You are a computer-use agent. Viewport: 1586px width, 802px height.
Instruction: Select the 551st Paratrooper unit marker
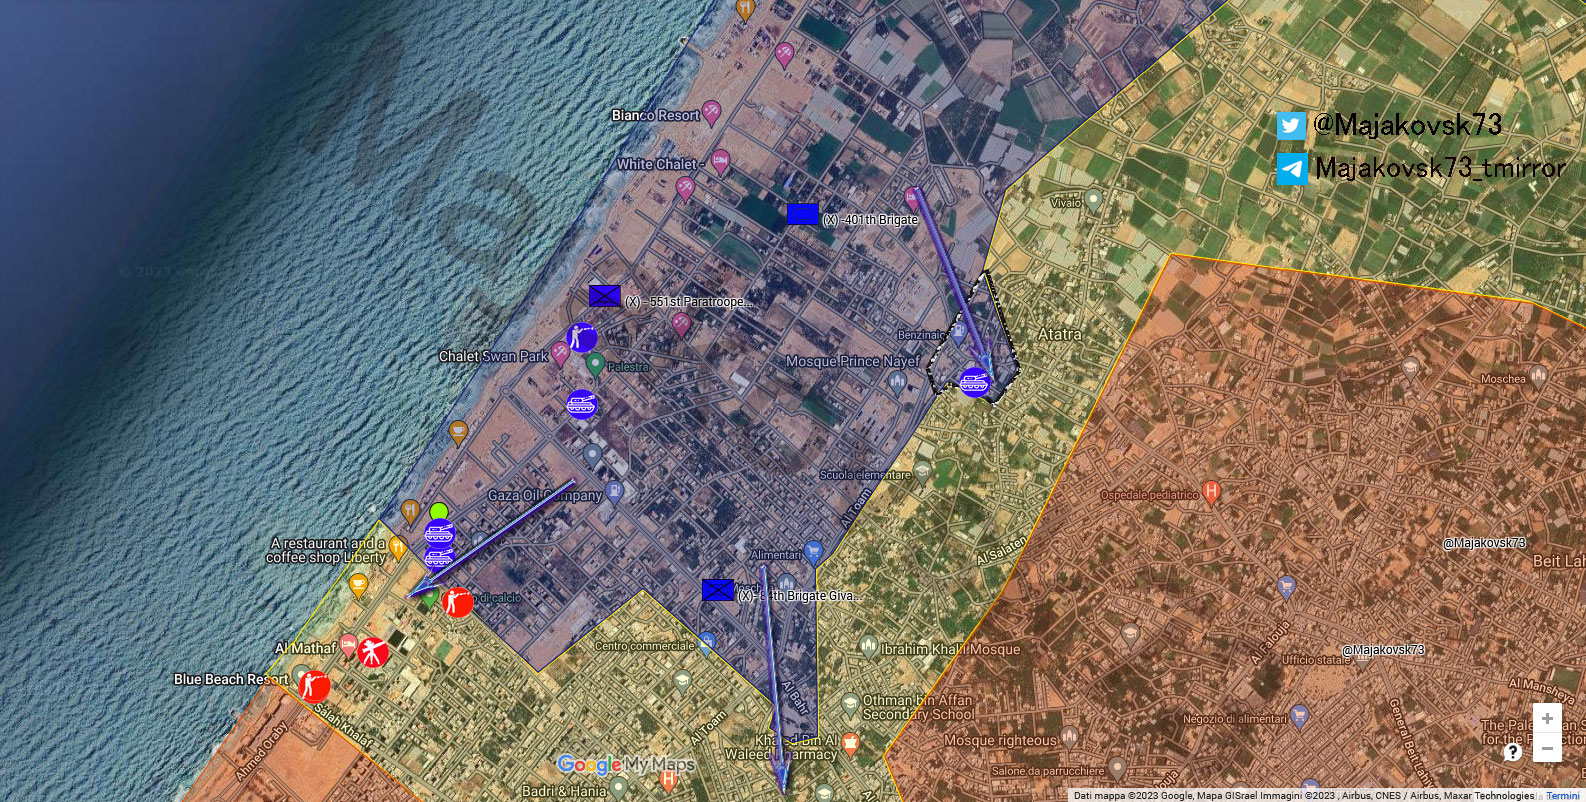[x=605, y=296]
